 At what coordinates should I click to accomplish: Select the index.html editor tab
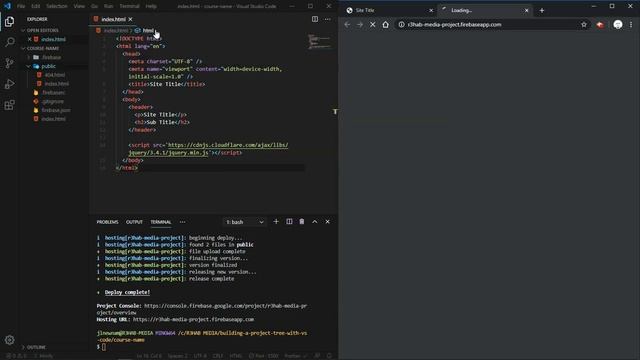tap(113, 19)
